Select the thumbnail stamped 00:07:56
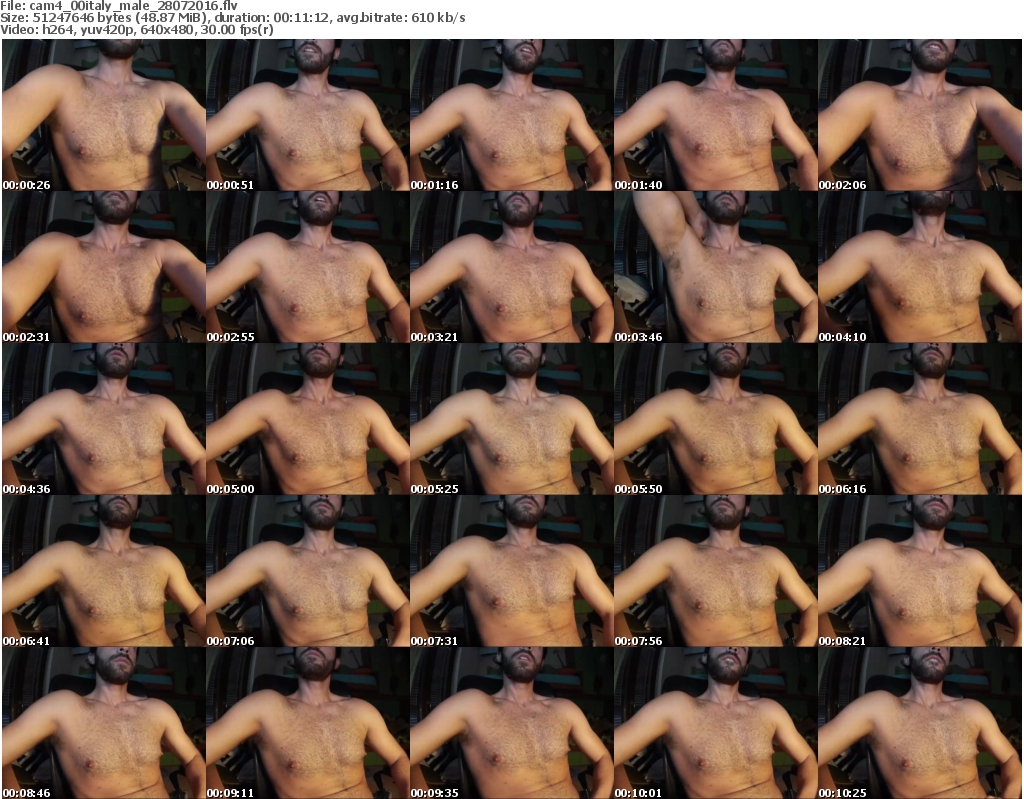The height and width of the screenshot is (799, 1024). pos(715,571)
